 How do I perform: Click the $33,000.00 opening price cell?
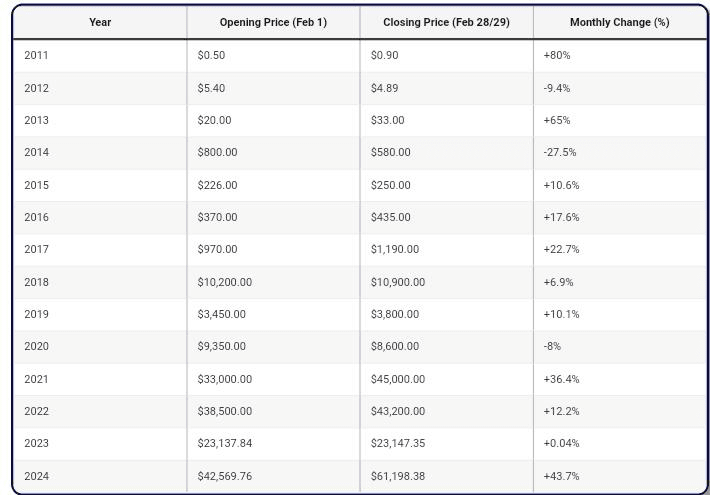click(x=224, y=379)
